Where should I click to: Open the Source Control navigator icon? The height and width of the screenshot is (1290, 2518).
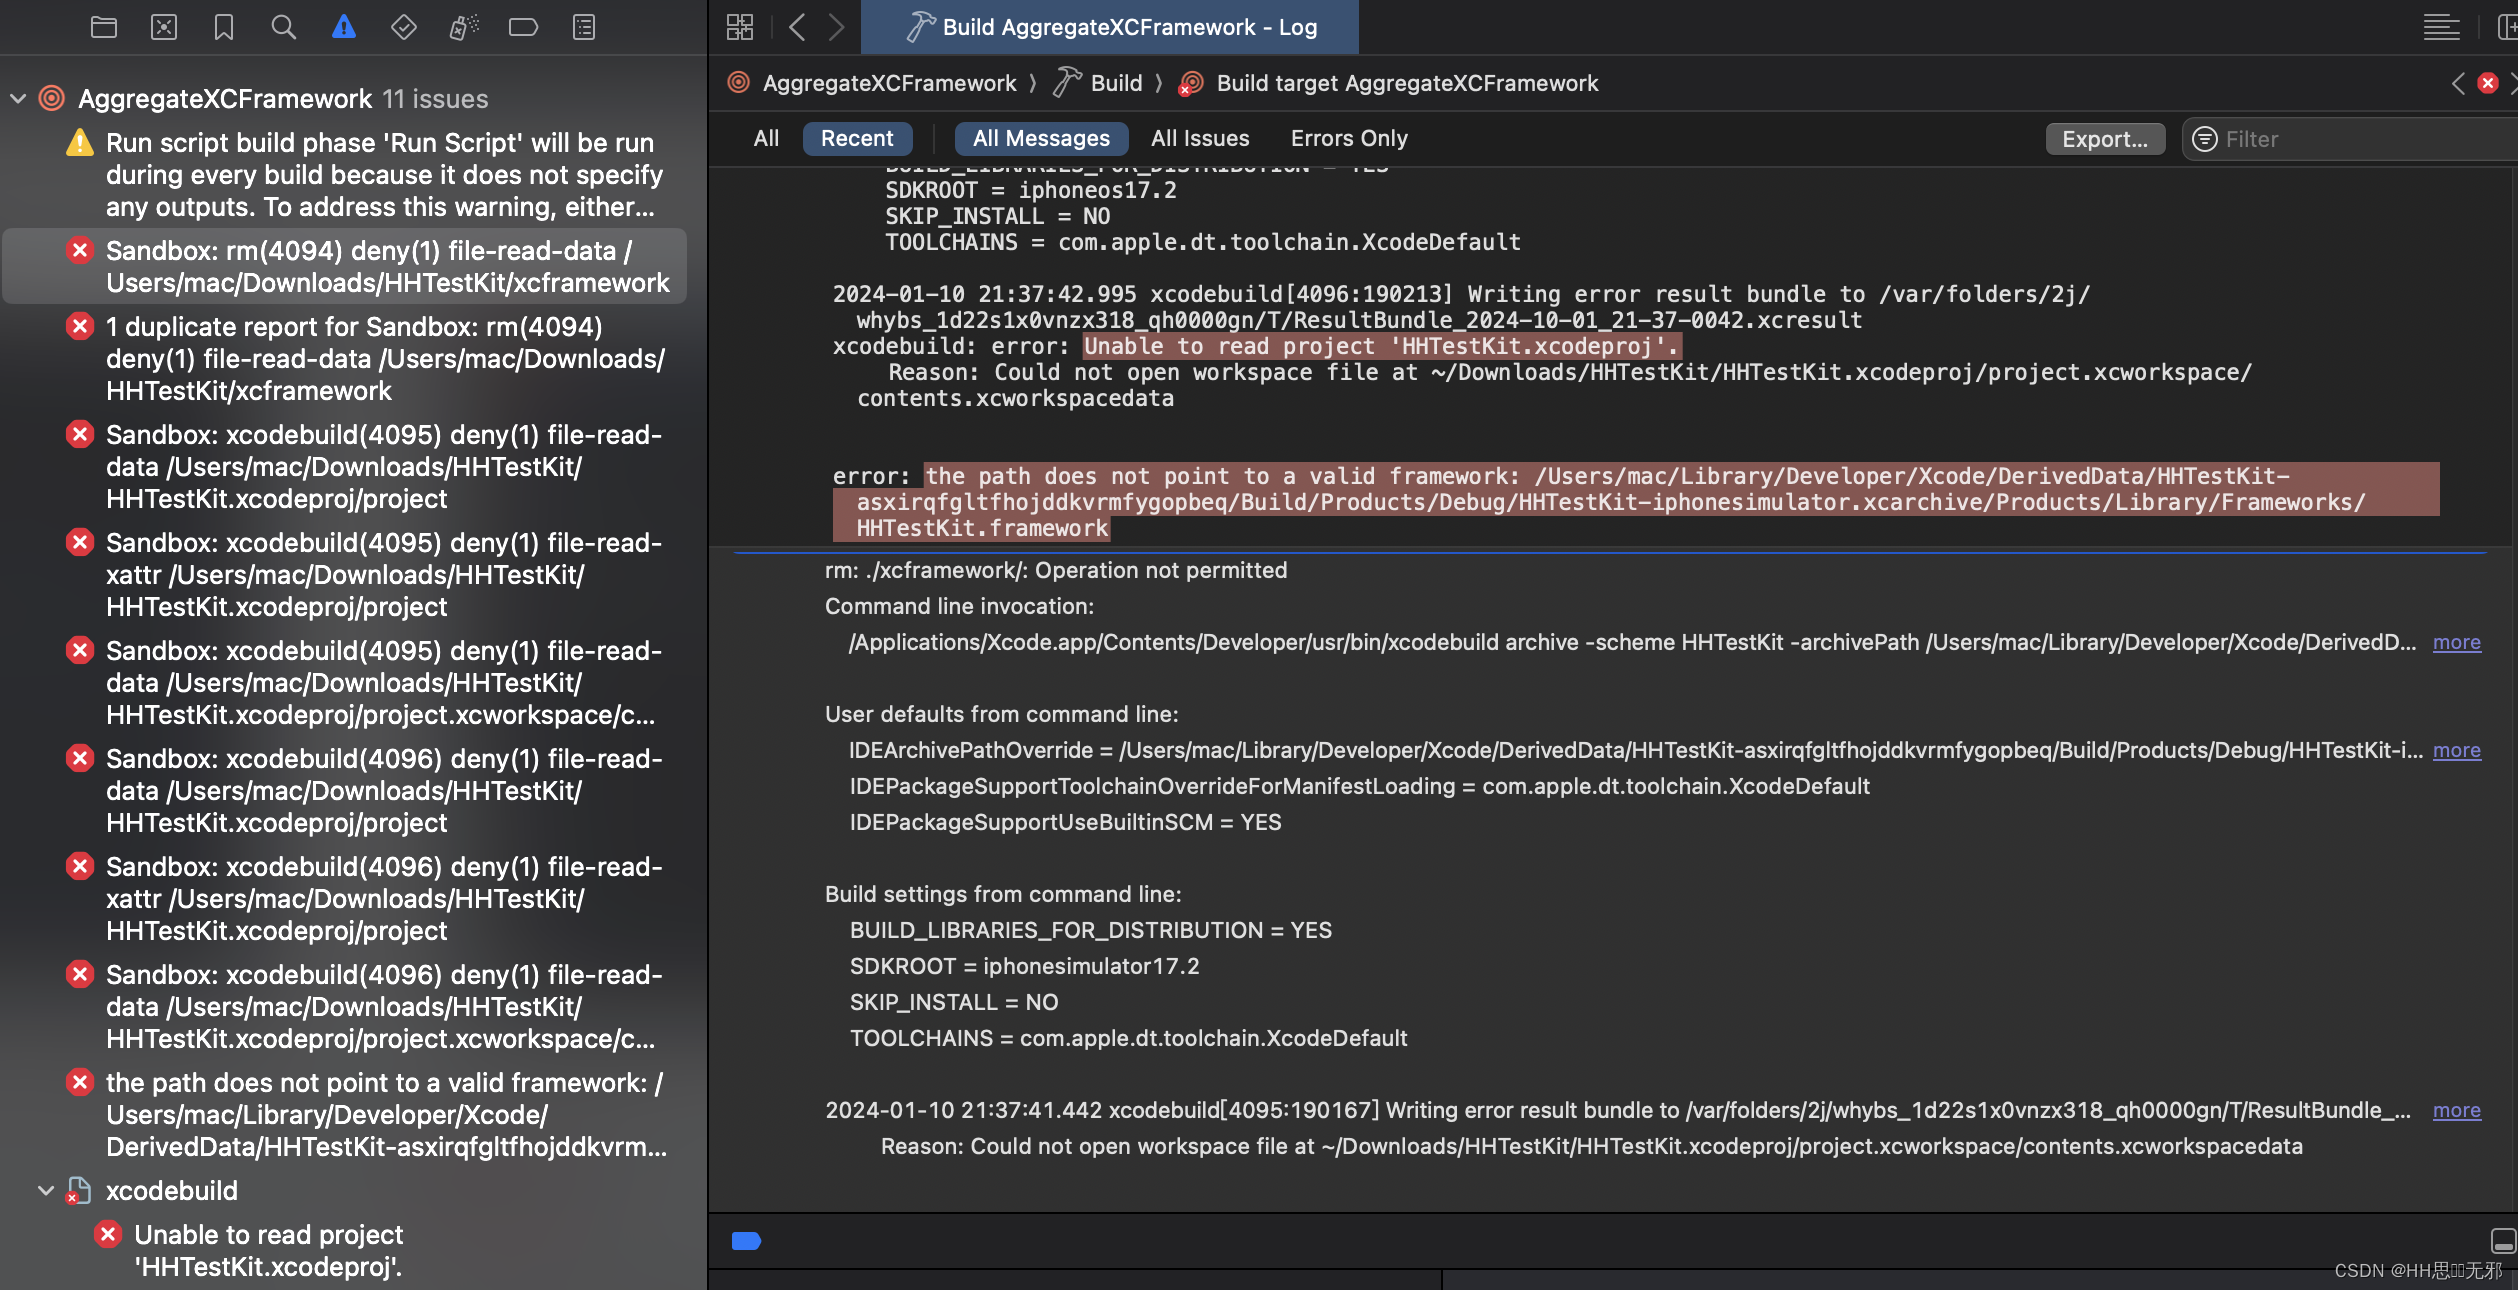pos(164,27)
